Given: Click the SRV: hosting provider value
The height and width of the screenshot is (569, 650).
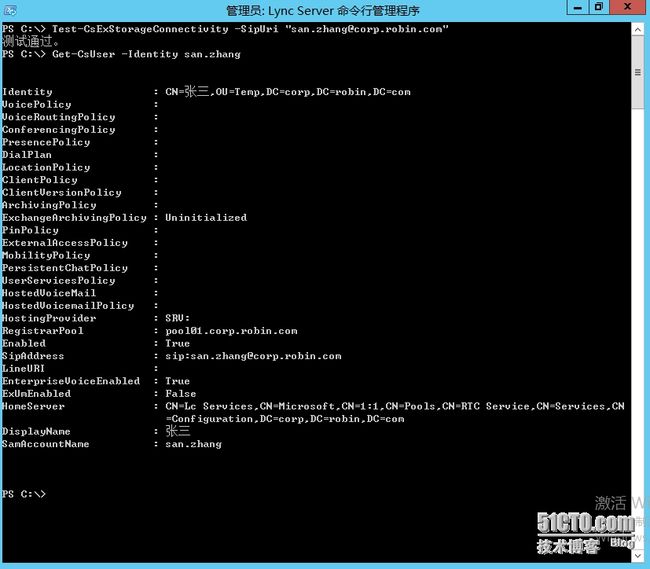Looking at the screenshot, I should [x=177, y=318].
